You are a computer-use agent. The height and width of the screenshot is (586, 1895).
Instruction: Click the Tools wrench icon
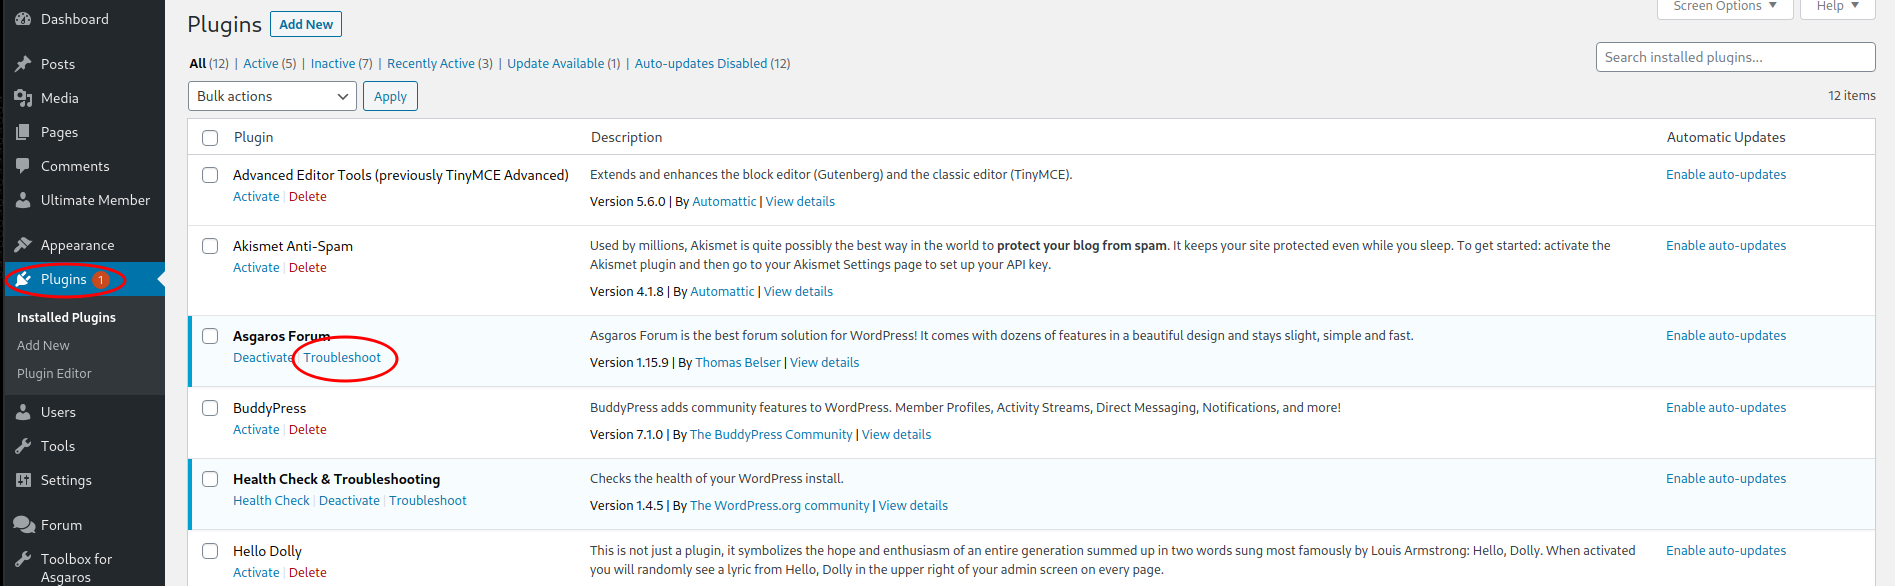tap(23, 446)
